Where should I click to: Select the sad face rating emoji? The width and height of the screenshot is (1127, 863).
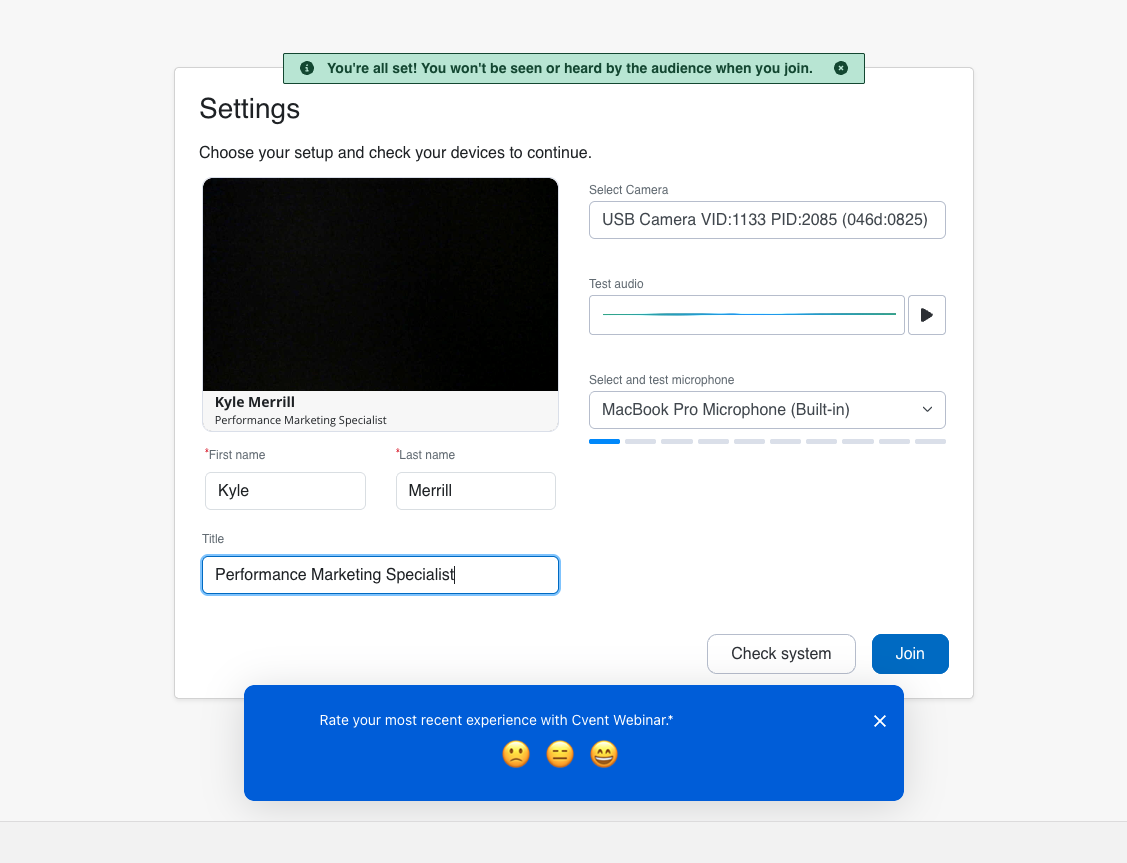[x=516, y=755]
